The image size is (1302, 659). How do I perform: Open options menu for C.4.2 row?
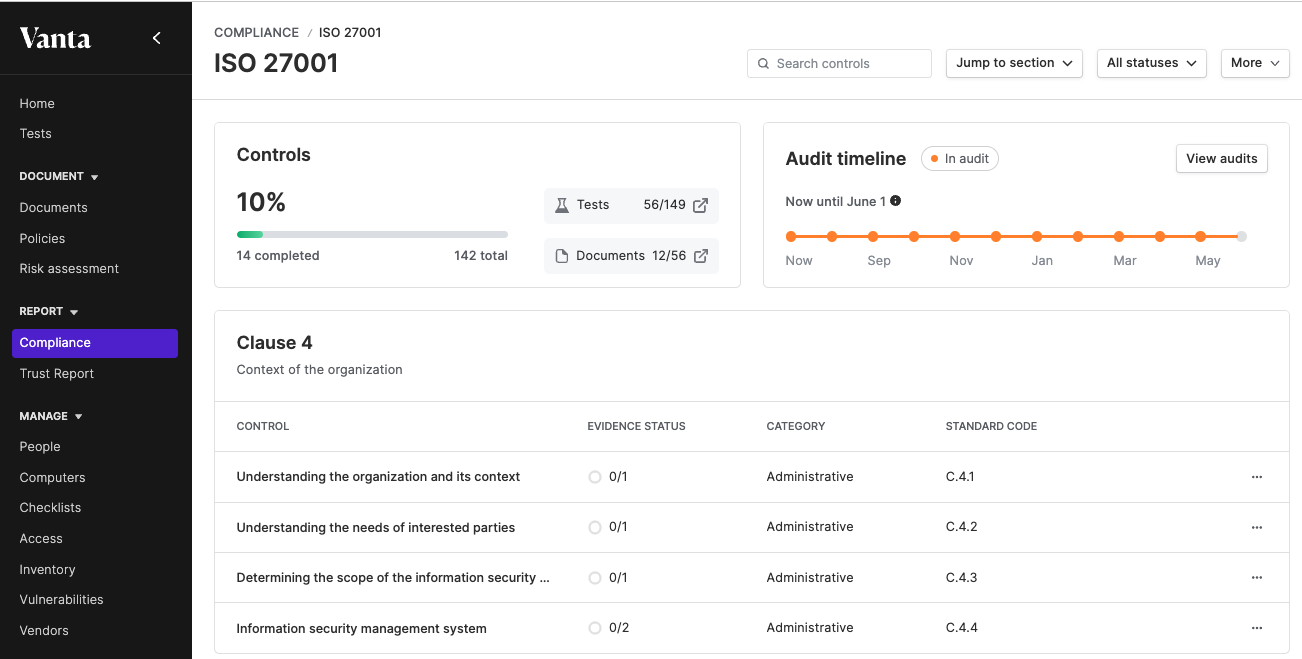pyautogui.click(x=1257, y=527)
